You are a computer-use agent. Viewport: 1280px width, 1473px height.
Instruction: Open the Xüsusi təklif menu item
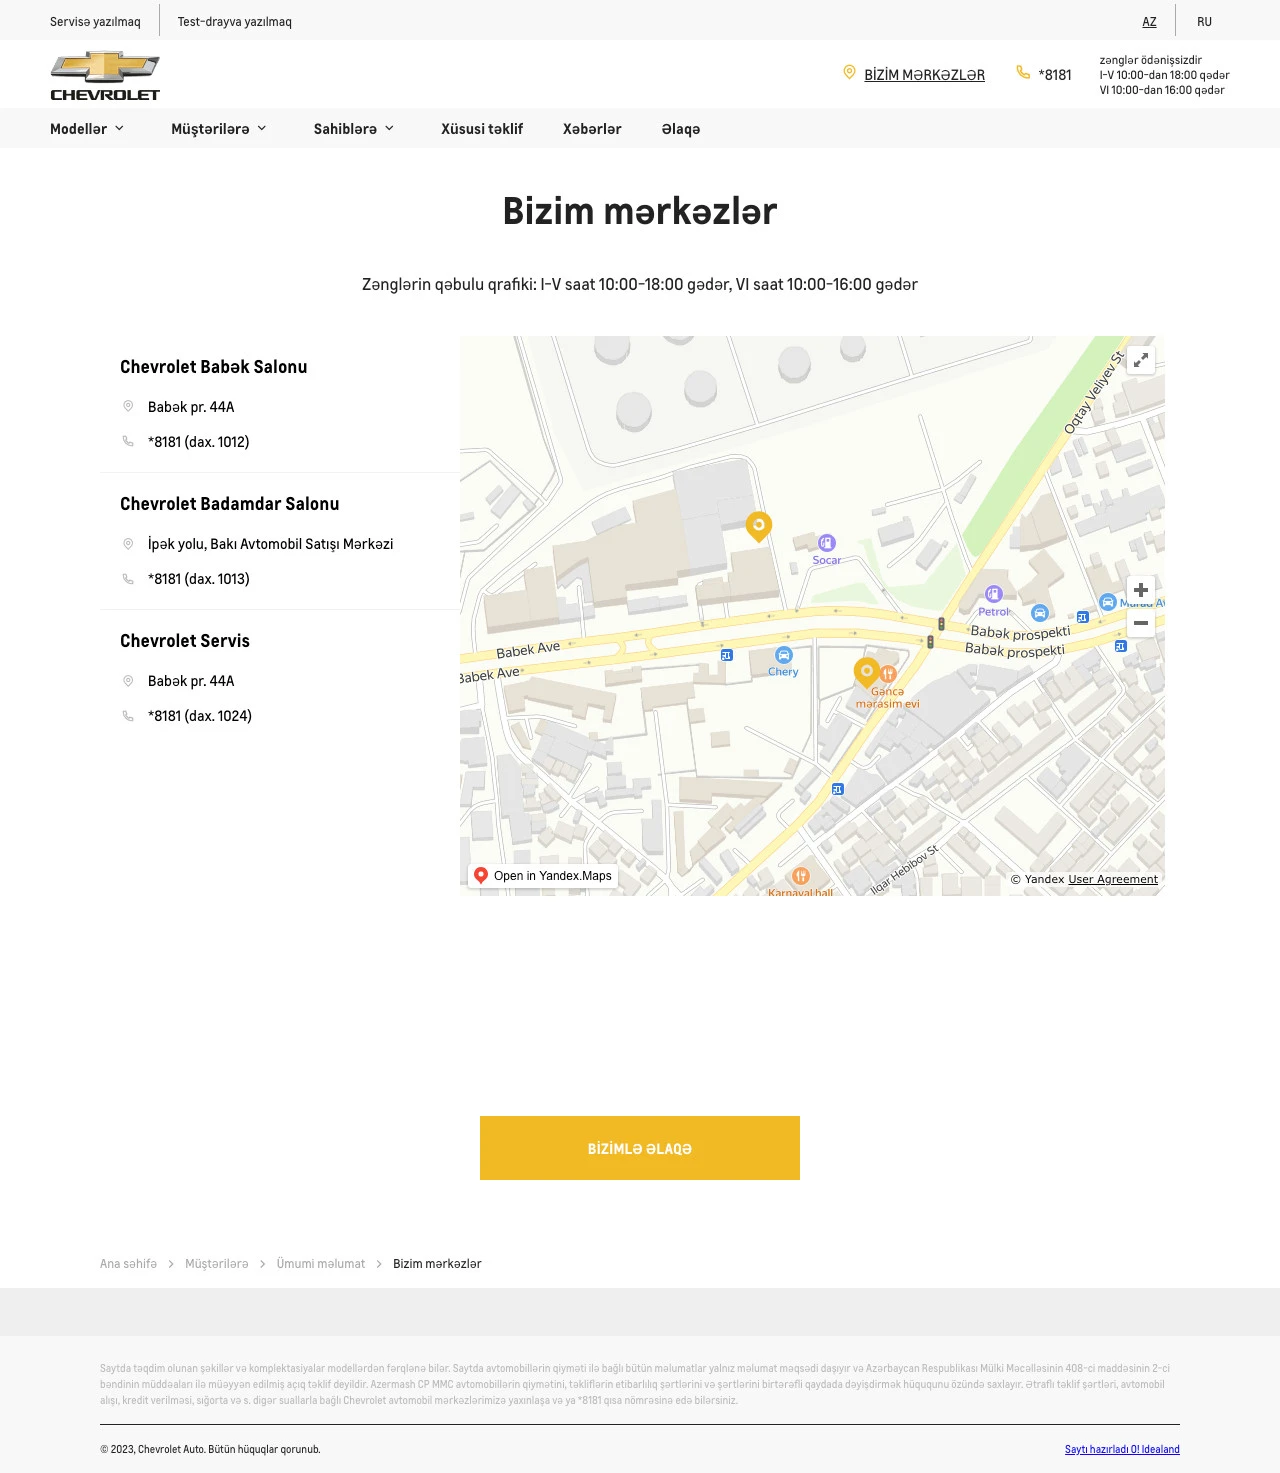(x=482, y=129)
